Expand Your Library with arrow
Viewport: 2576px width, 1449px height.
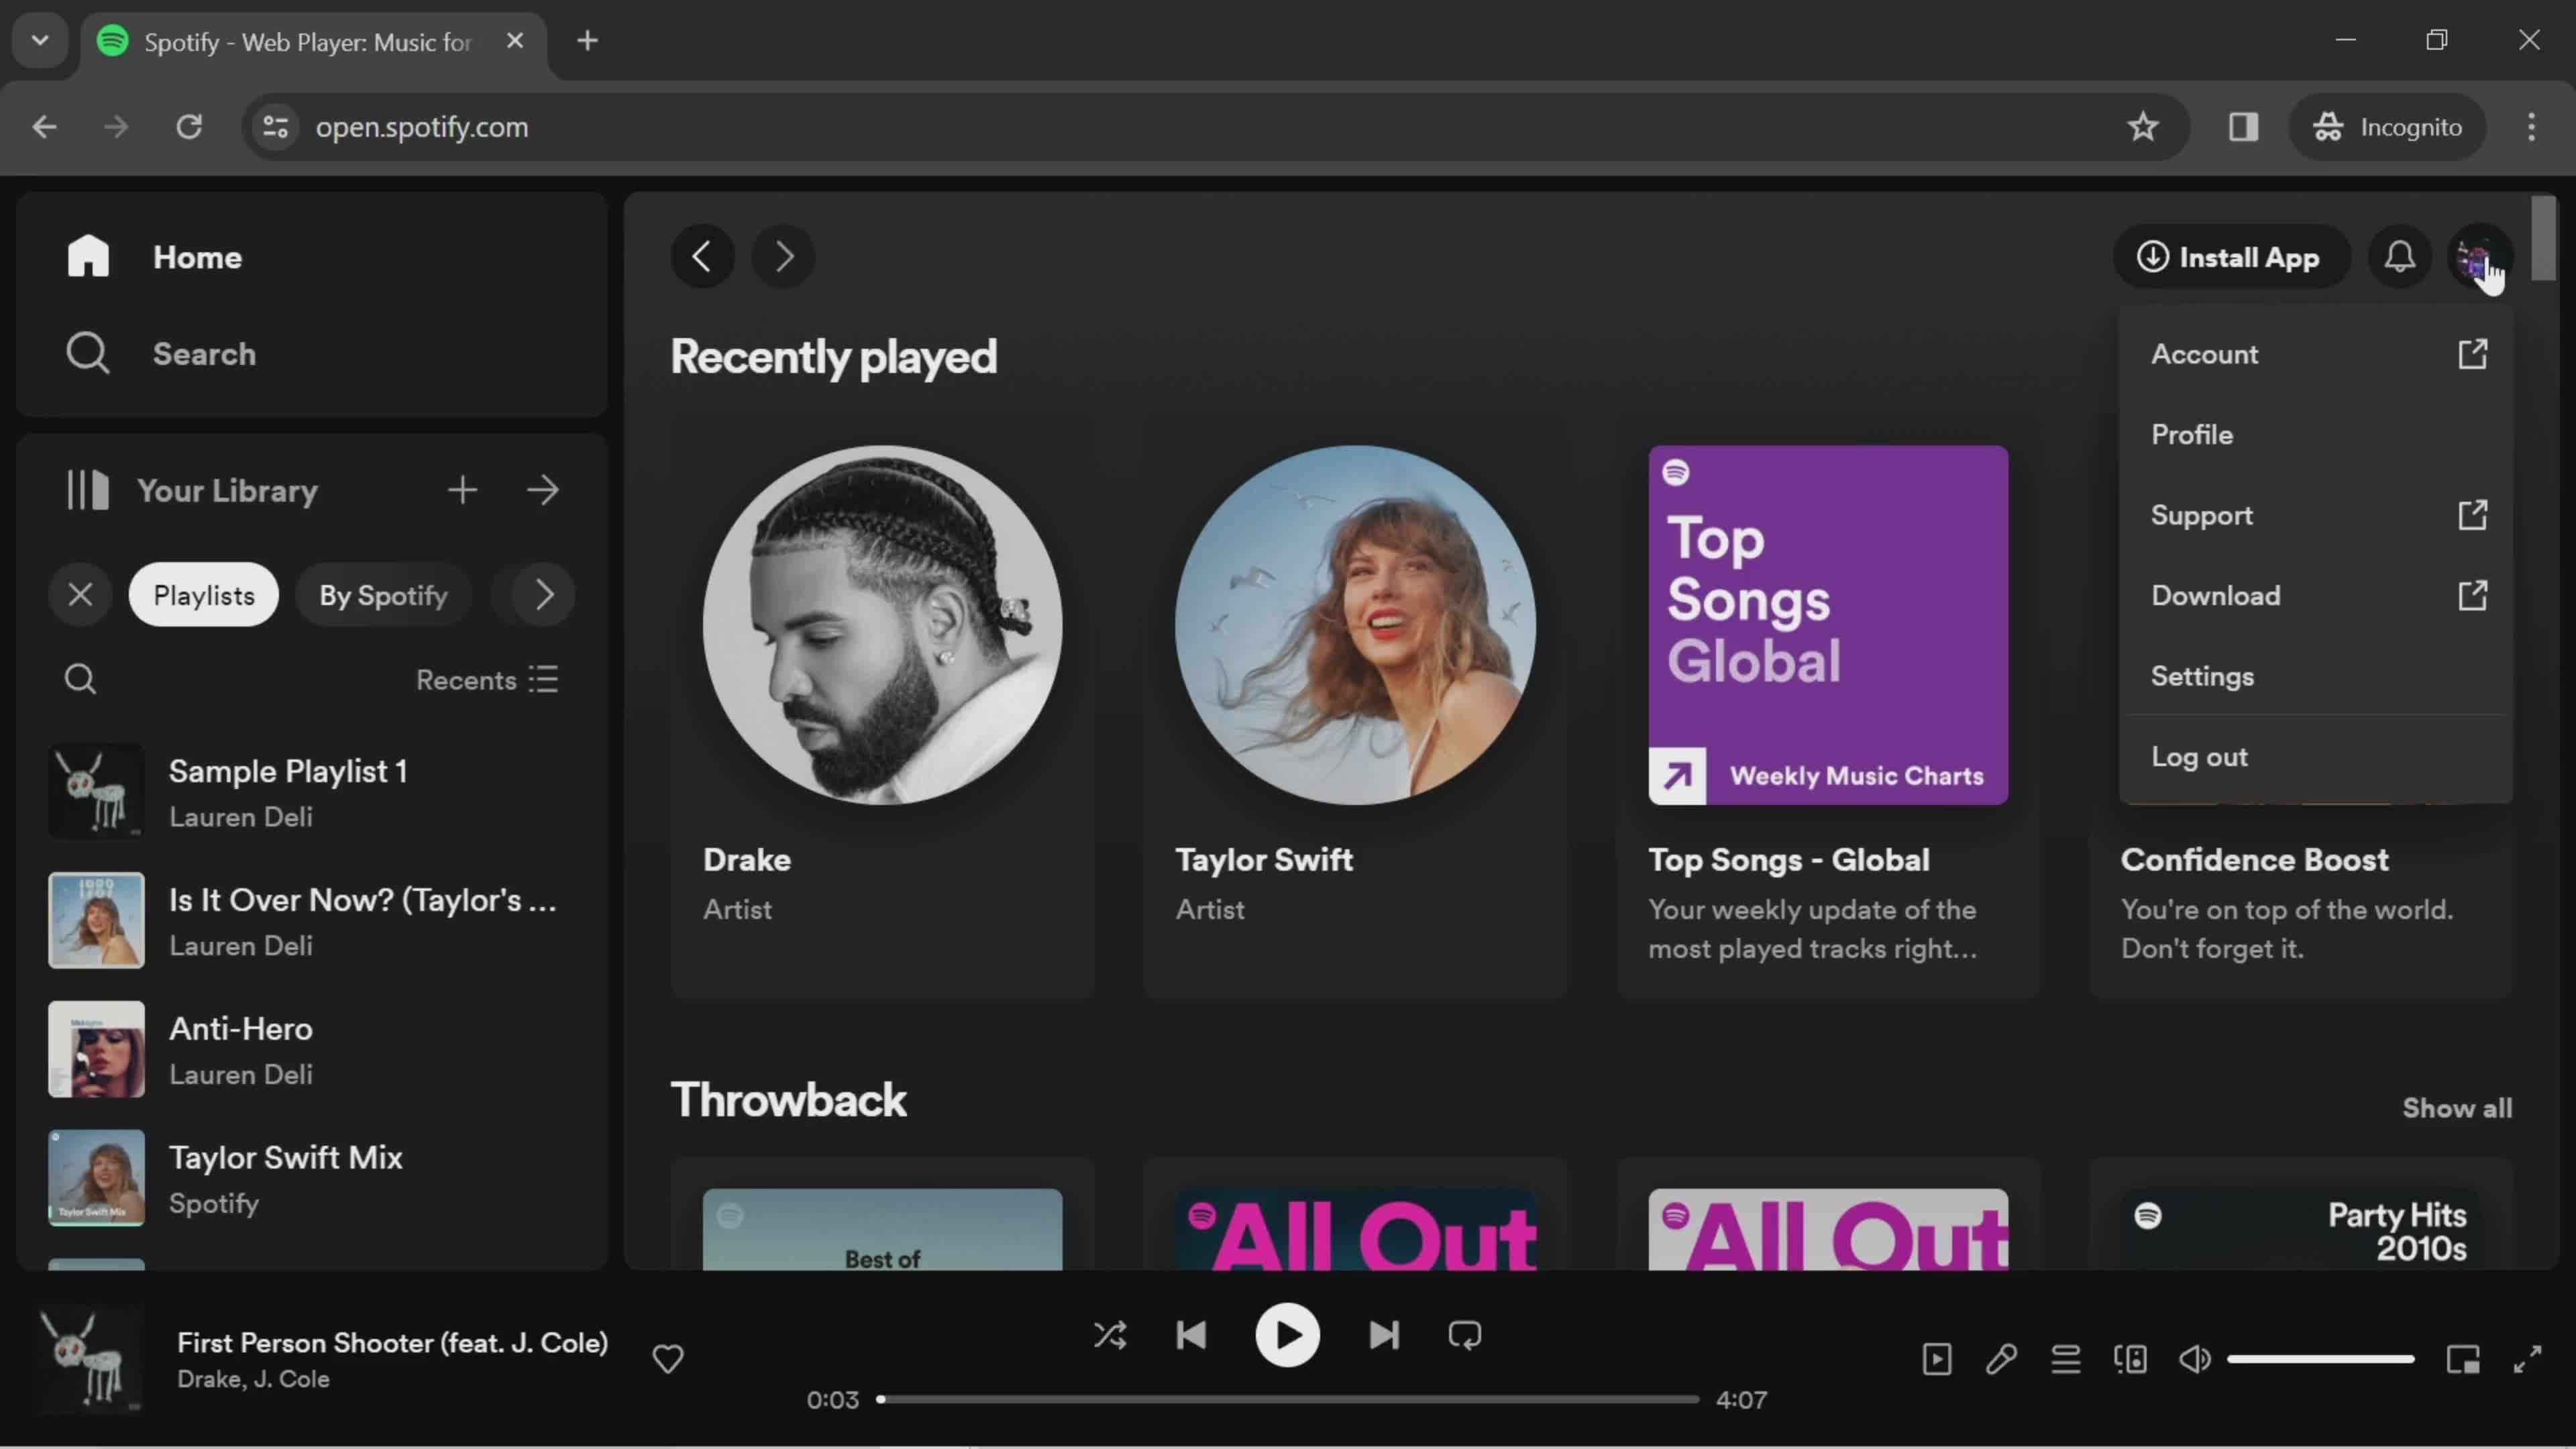pyautogui.click(x=543, y=490)
